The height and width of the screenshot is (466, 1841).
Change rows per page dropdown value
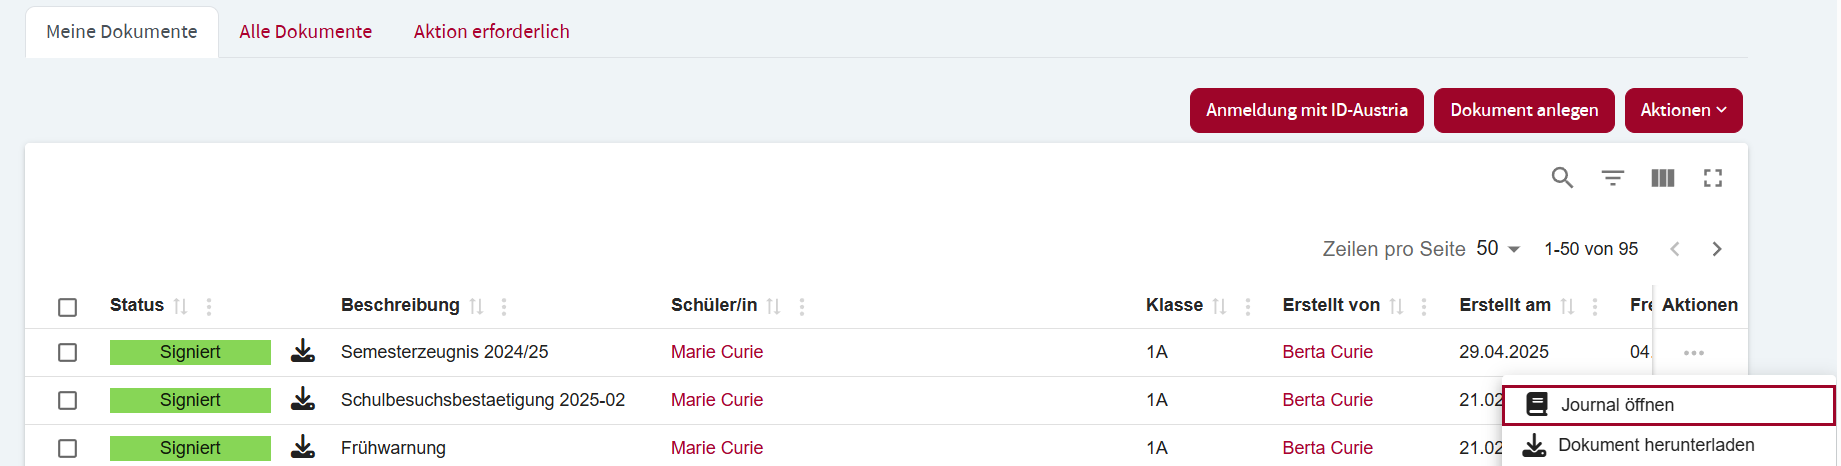click(x=1498, y=249)
